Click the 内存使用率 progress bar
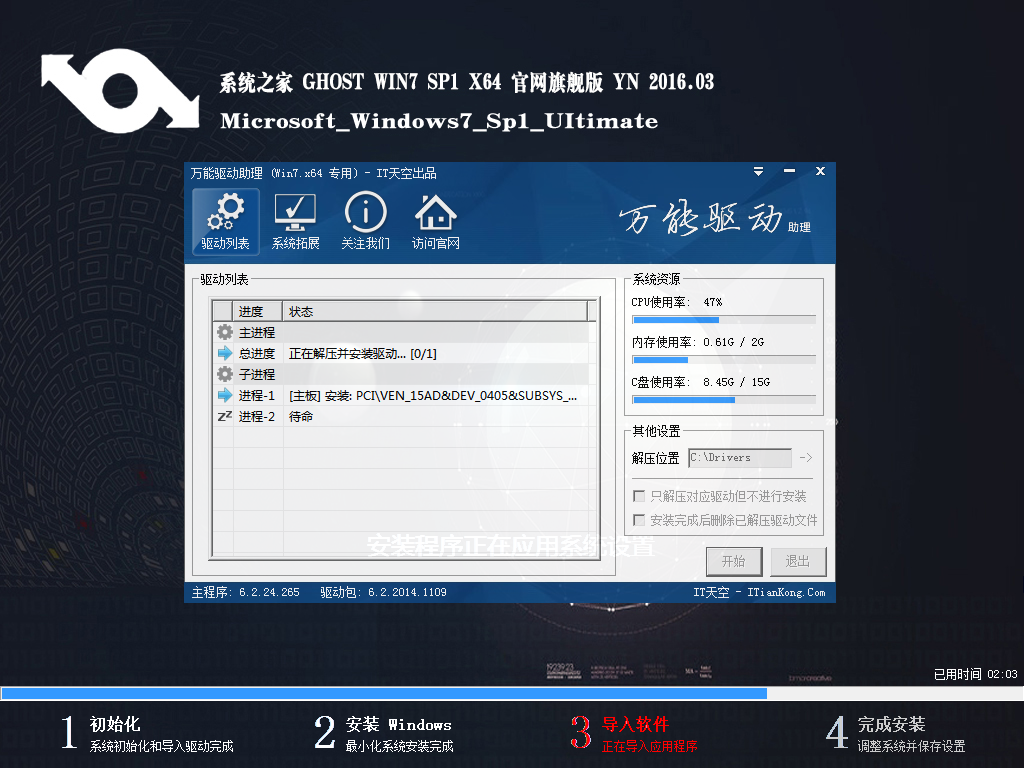 (x=724, y=360)
